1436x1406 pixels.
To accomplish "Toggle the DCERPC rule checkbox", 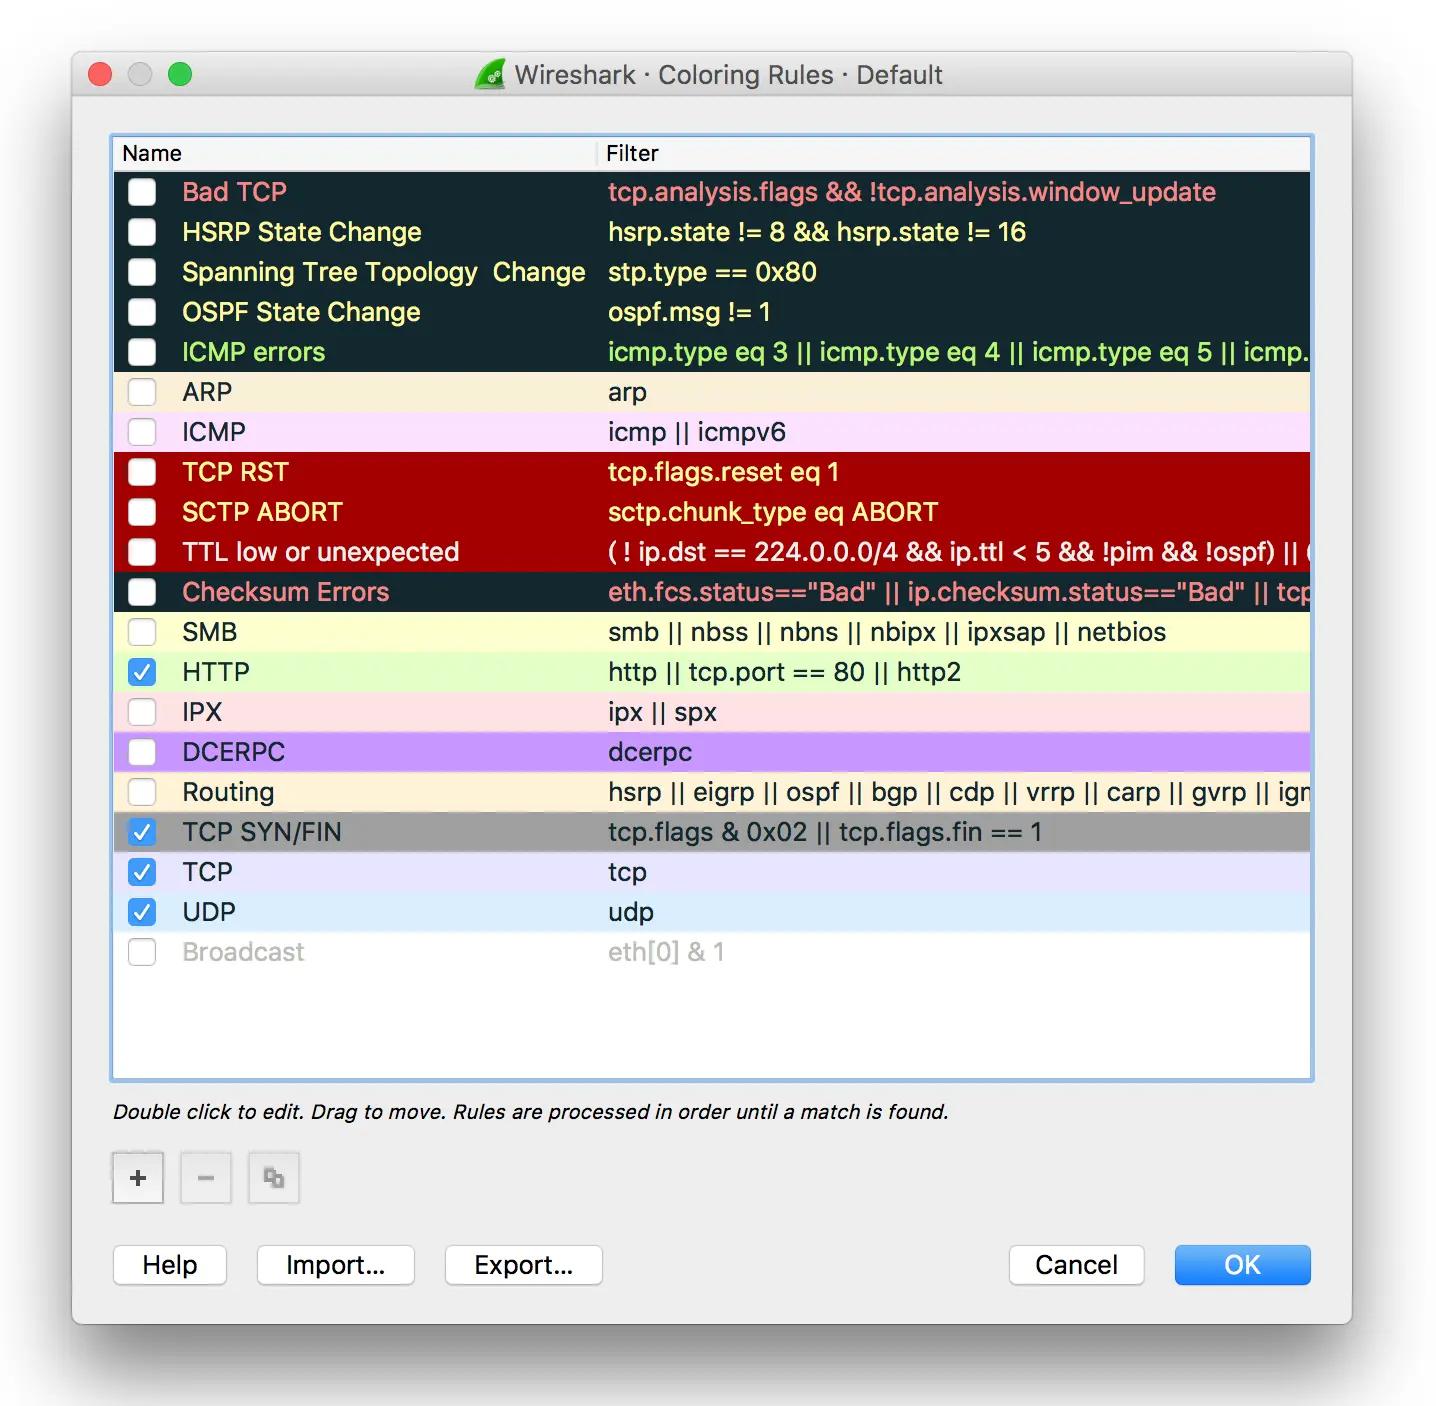I will [x=142, y=752].
